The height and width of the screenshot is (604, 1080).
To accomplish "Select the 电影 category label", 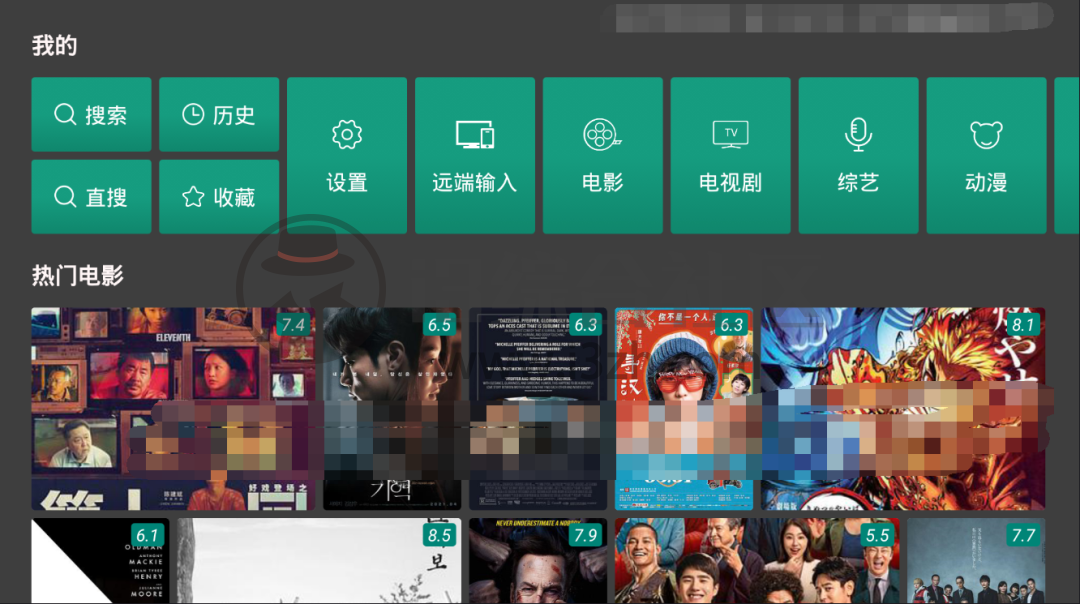I will pyautogui.click(x=602, y=183).
